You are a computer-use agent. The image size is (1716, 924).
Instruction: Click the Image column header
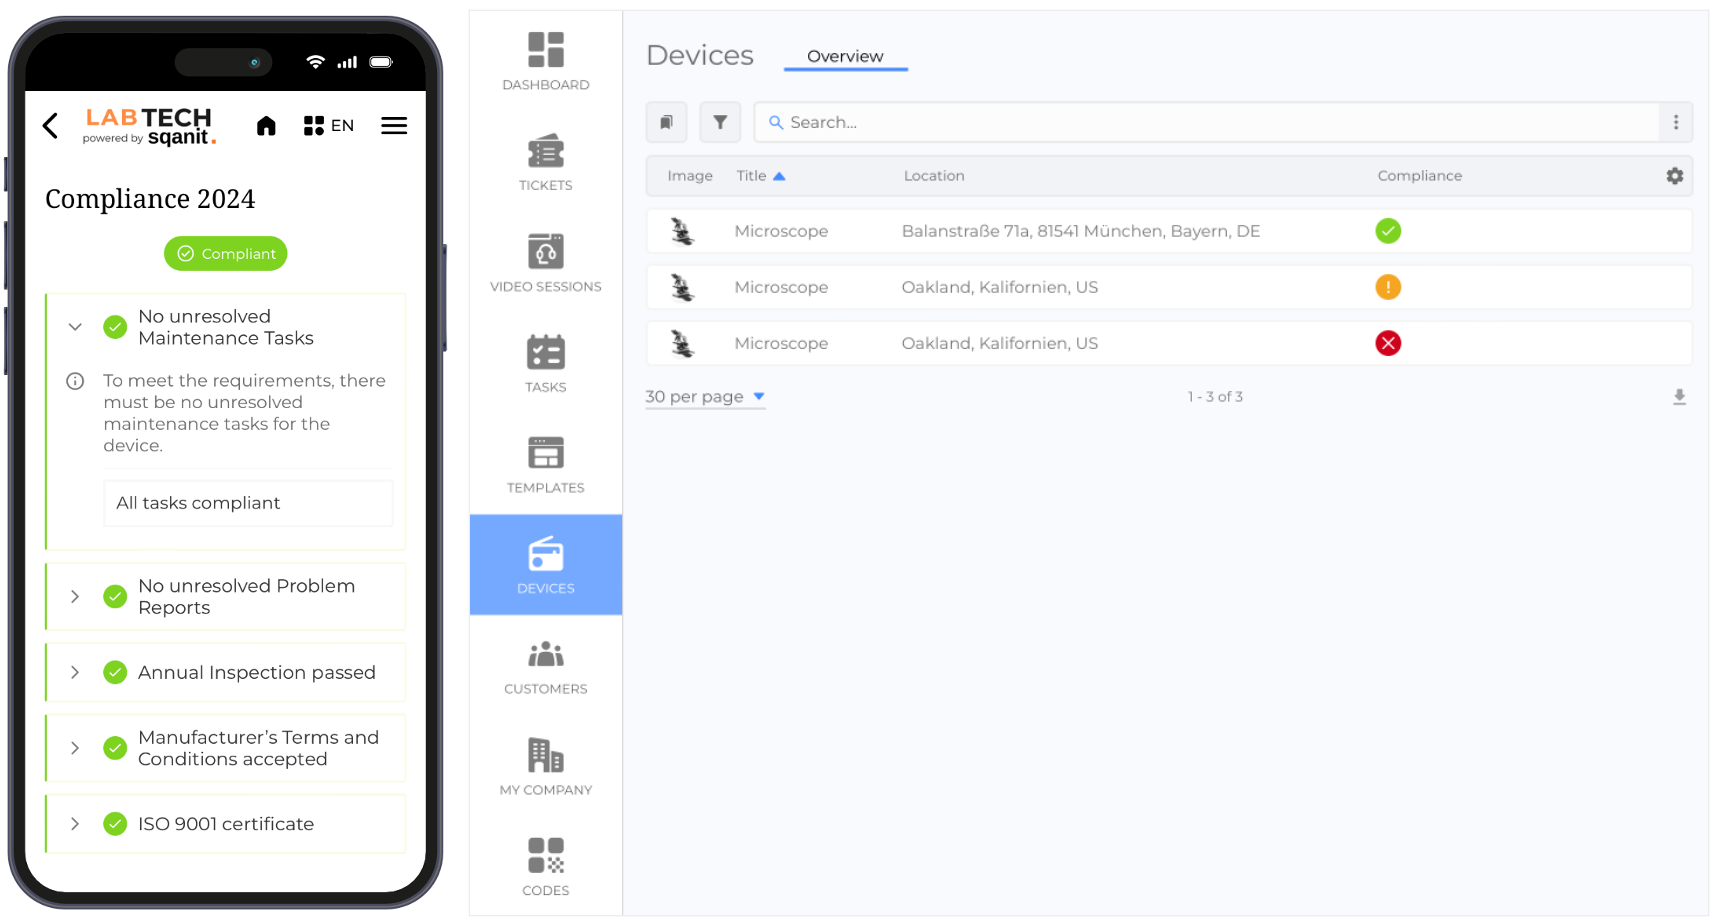point(690,176)
